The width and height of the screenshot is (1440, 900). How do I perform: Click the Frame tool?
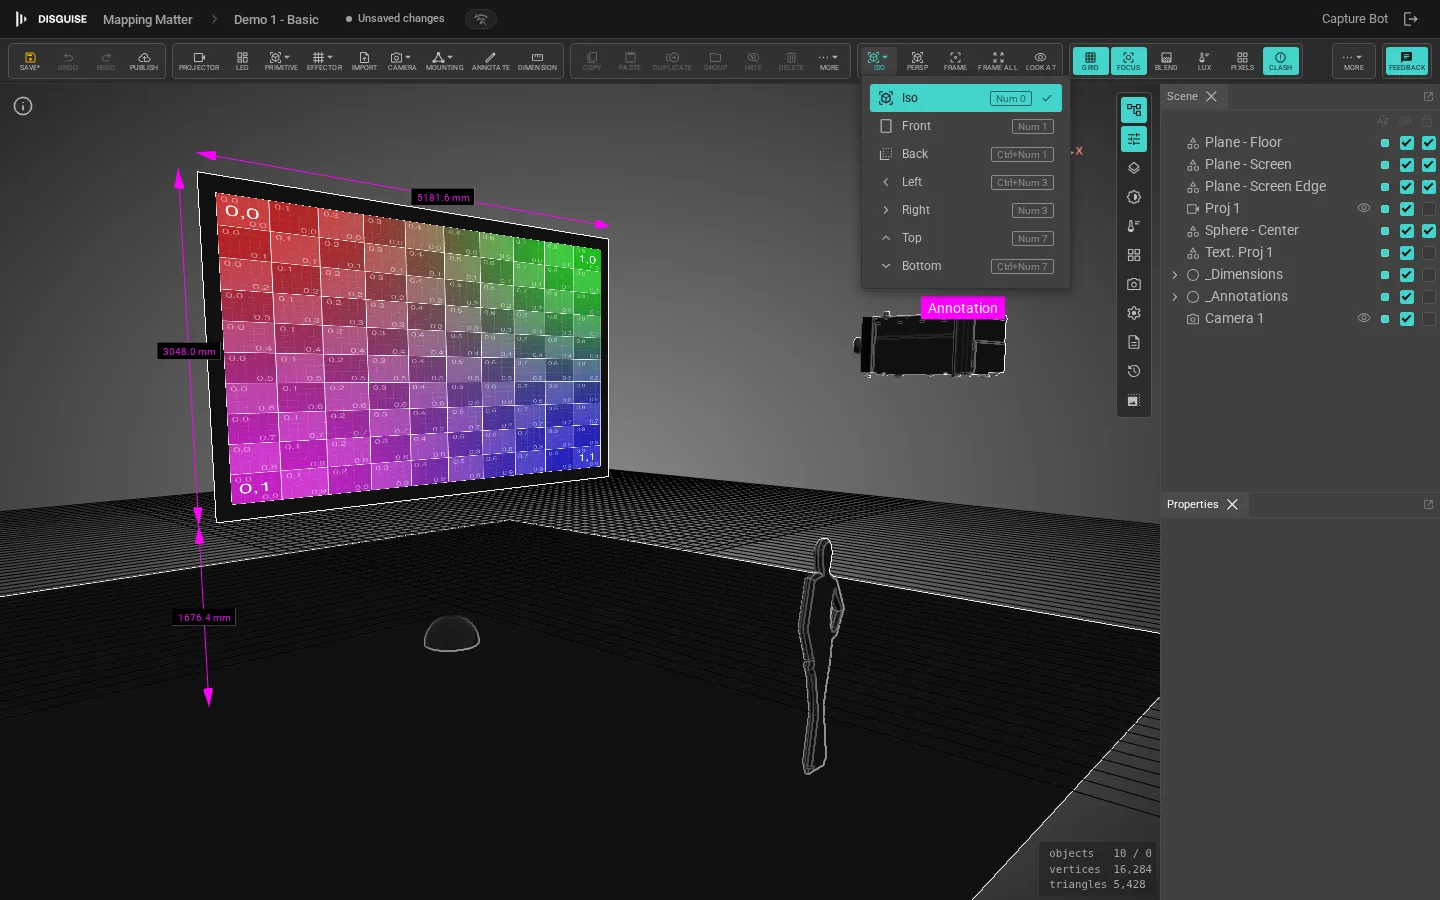coord(955,61)
